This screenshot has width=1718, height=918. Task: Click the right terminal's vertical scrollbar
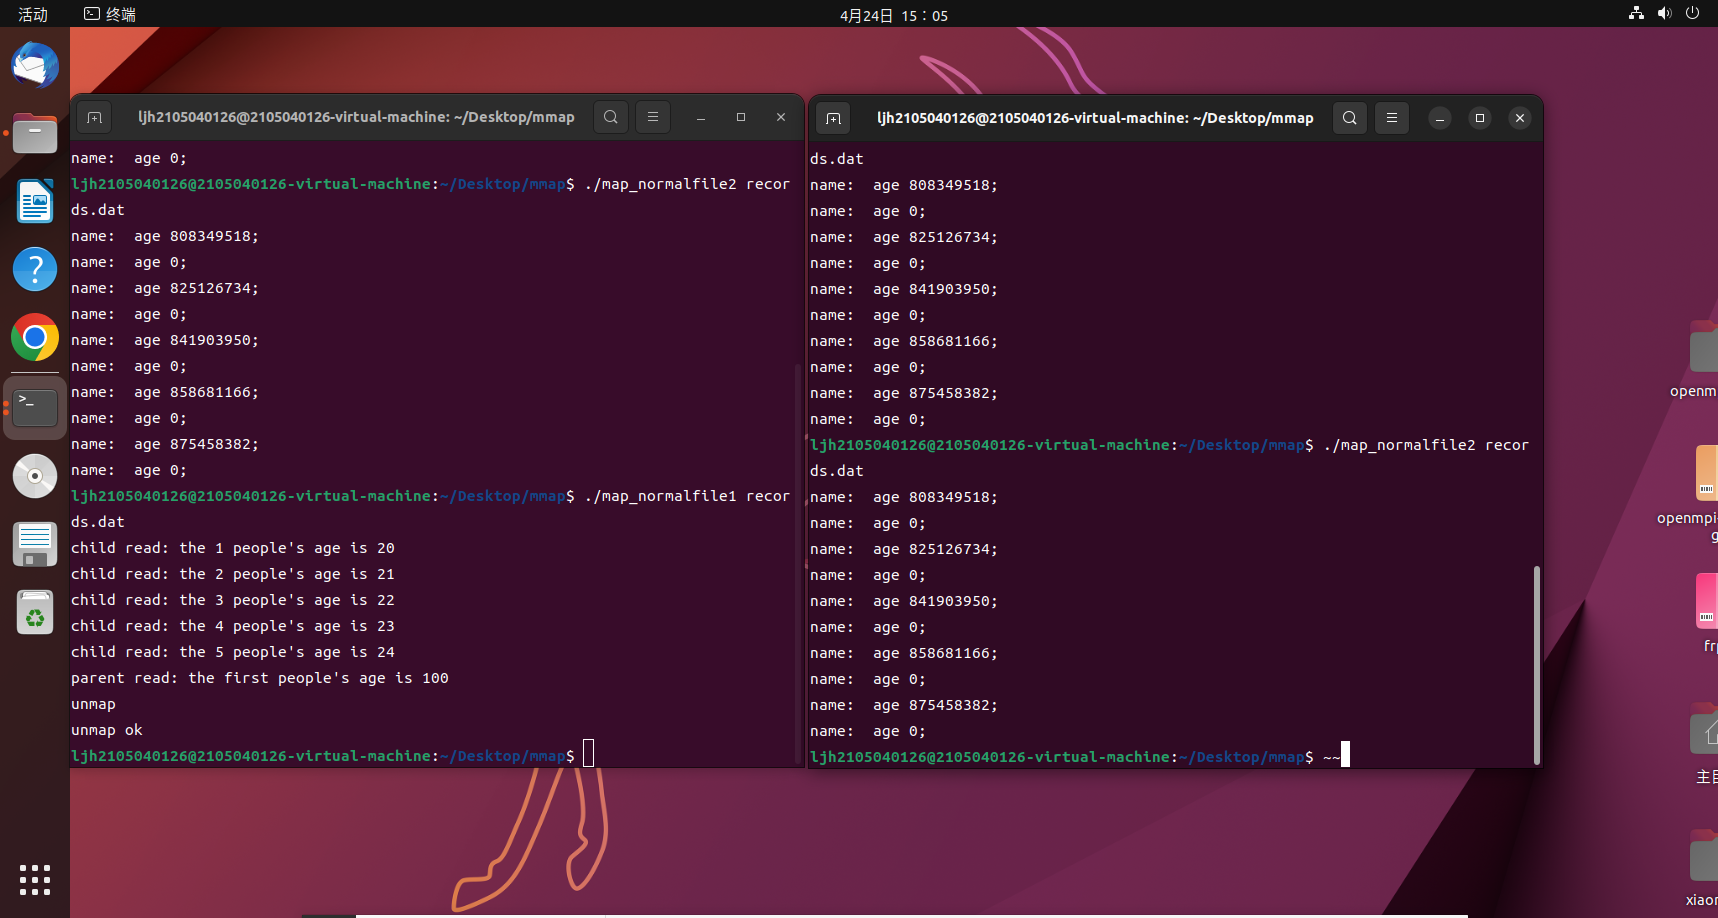click(x=1536, y=665)
